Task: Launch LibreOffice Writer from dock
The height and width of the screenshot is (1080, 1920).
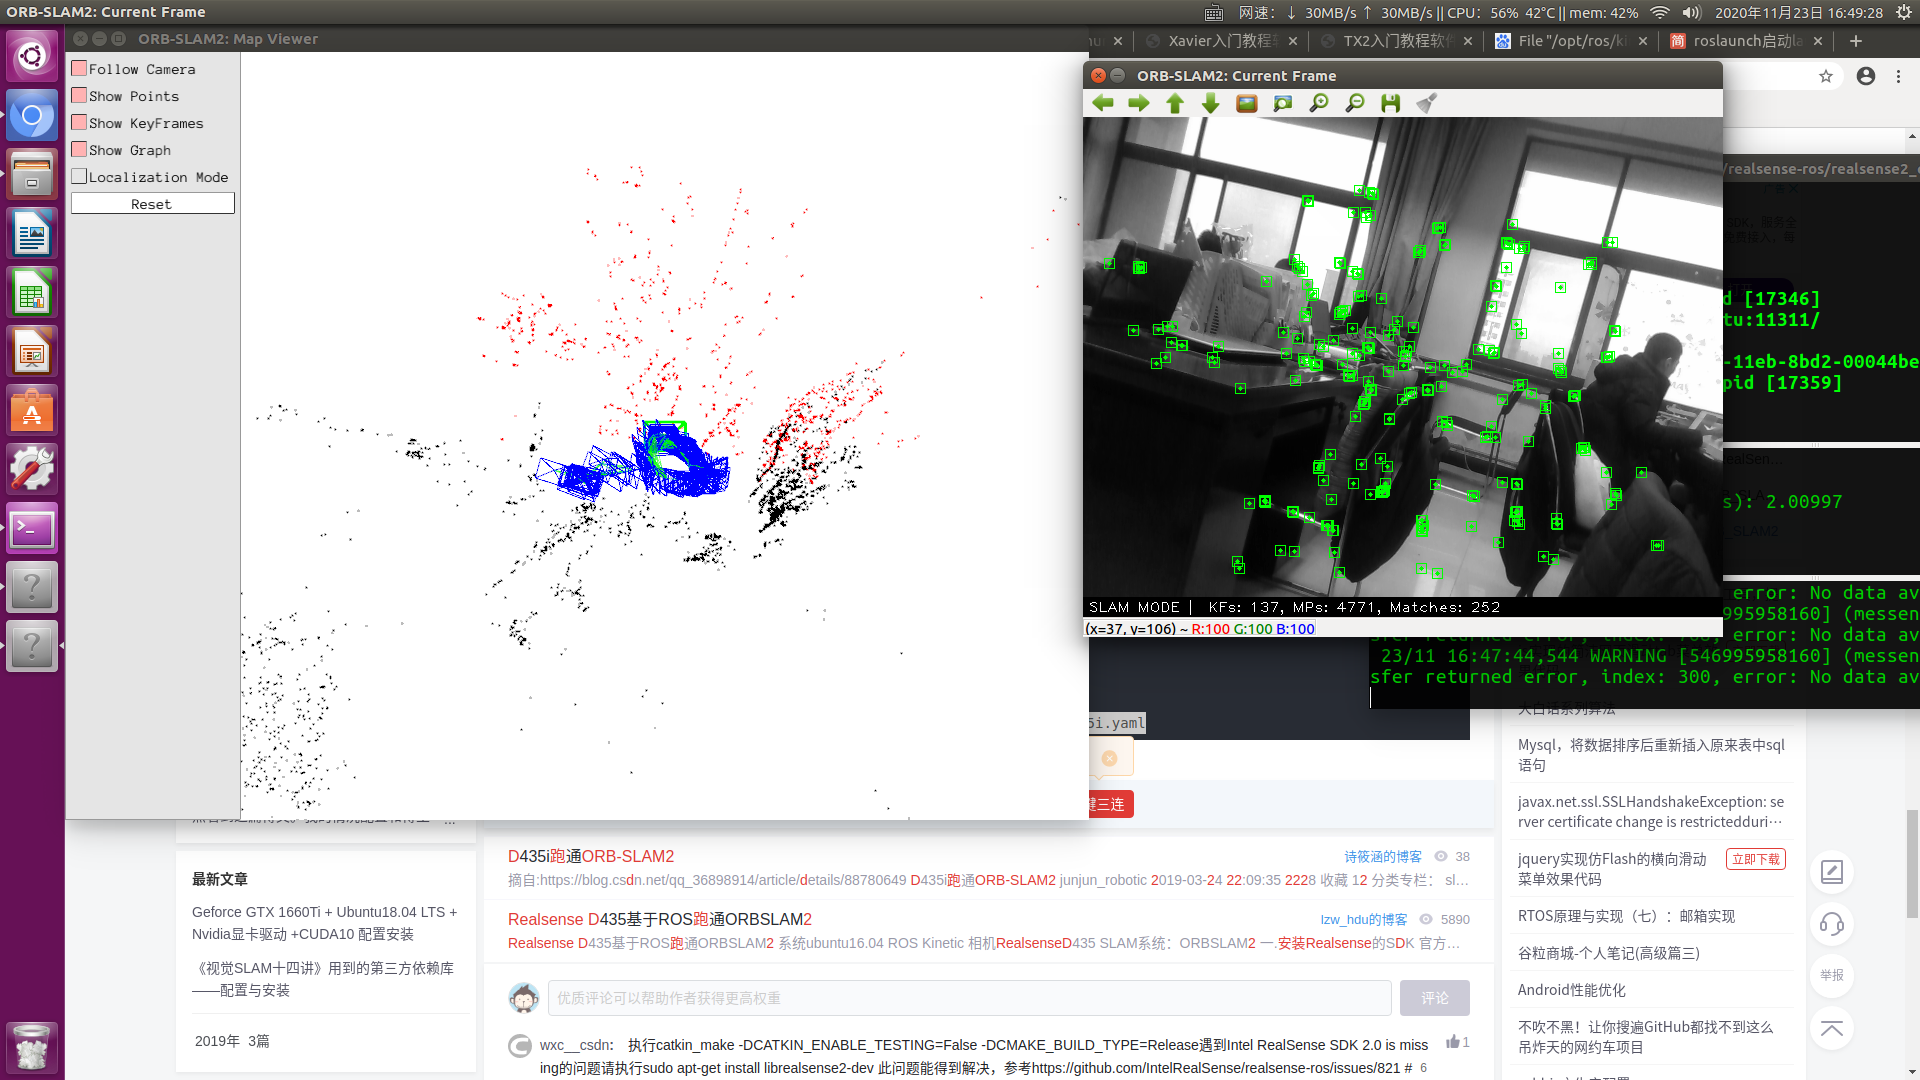Action: coord(32,234)
